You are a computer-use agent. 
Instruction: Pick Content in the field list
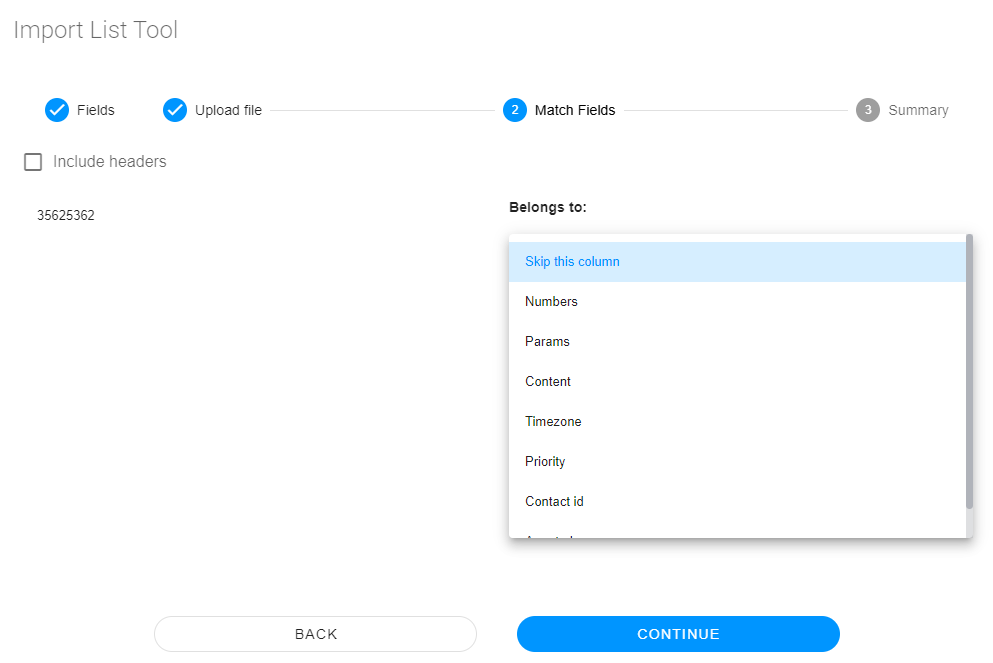click(x=548, y=382)
